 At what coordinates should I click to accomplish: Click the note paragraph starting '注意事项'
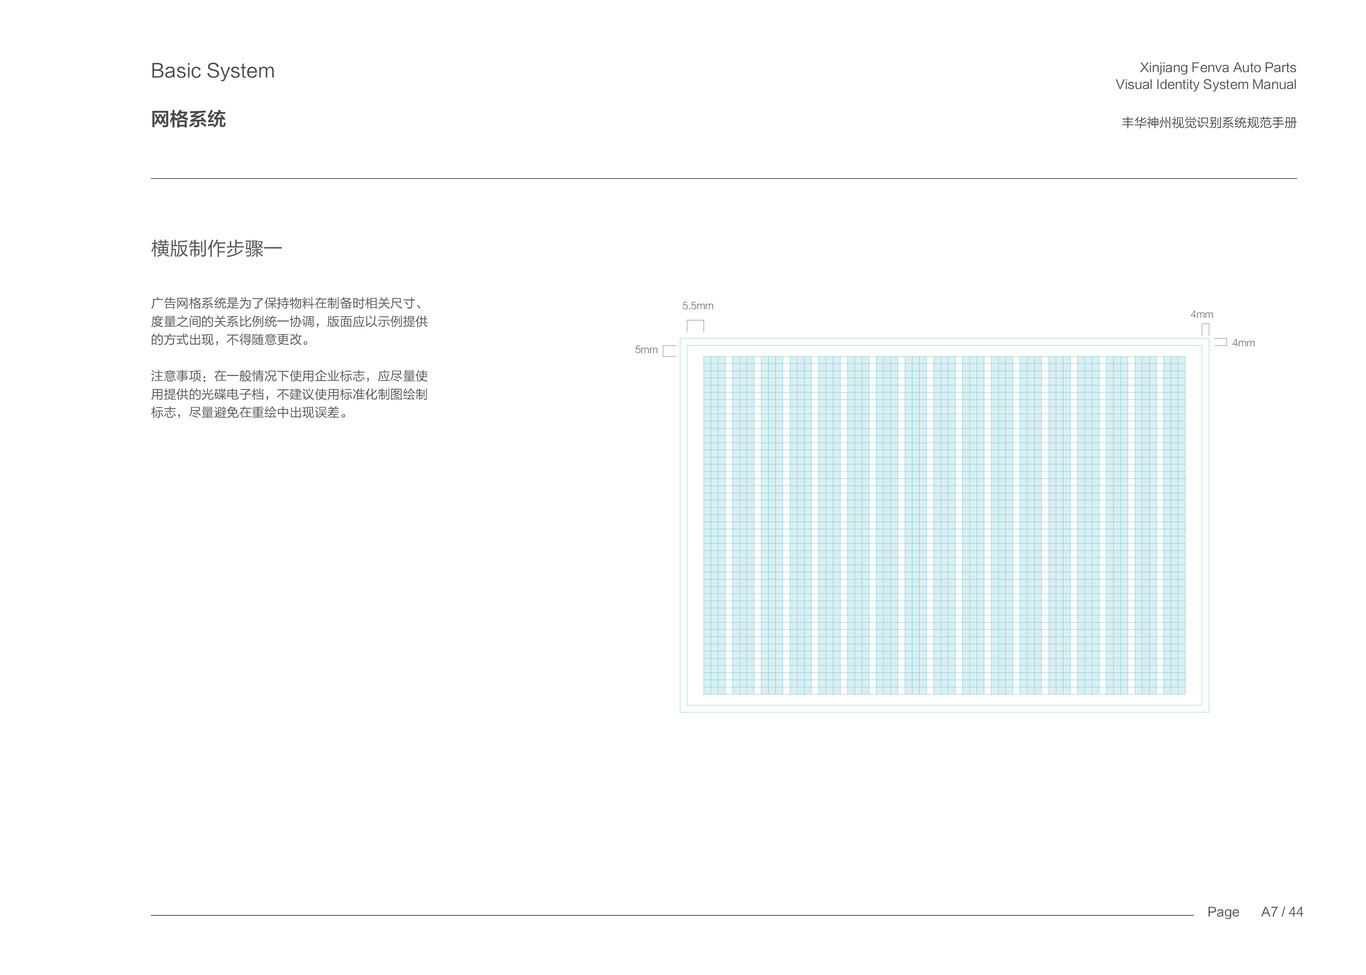click(x=289, y=394)
